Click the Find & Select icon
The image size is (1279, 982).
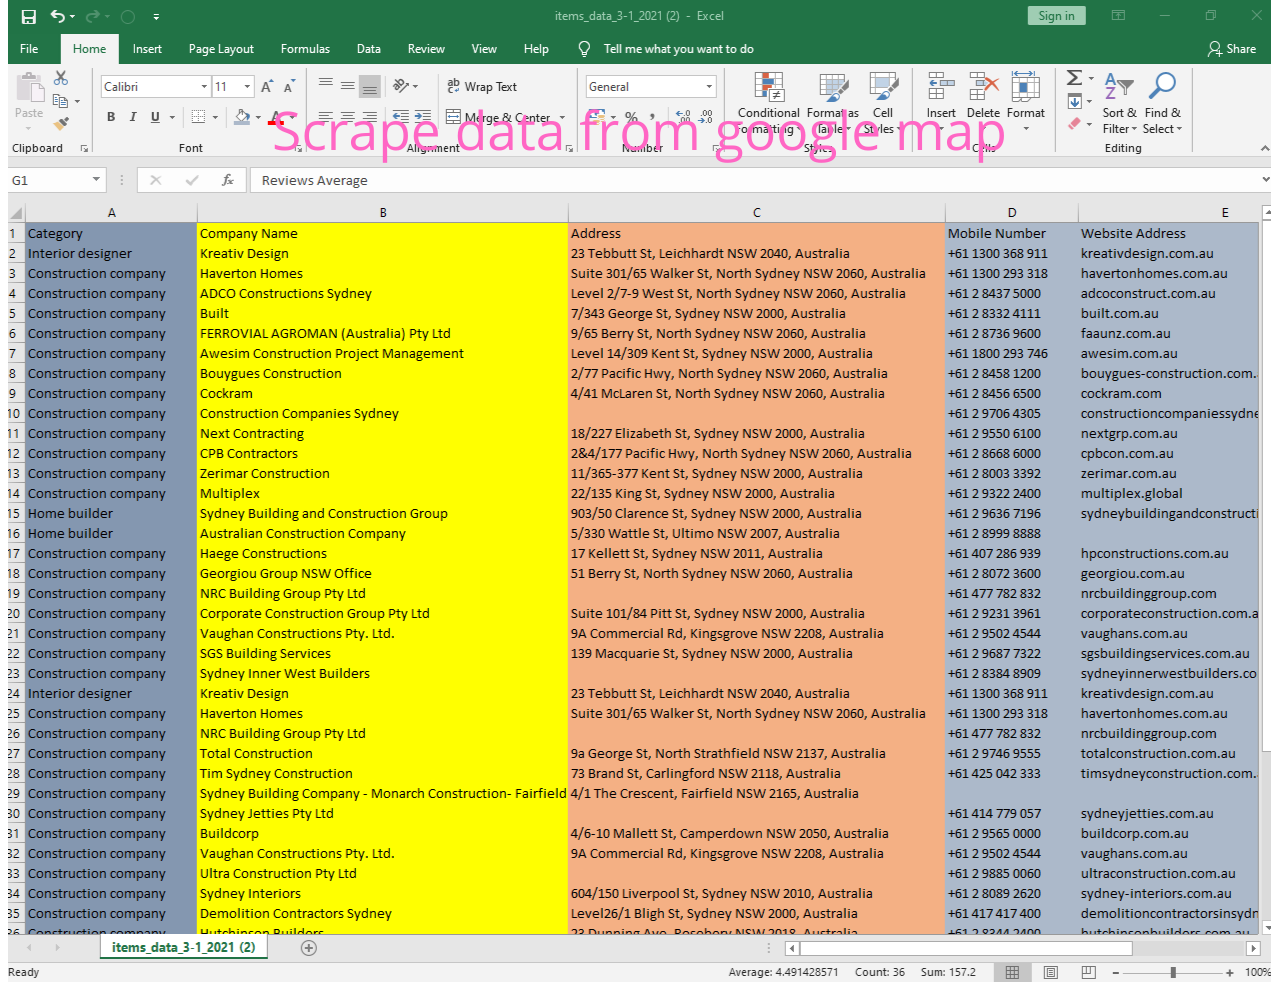(x=1161, y=100)
